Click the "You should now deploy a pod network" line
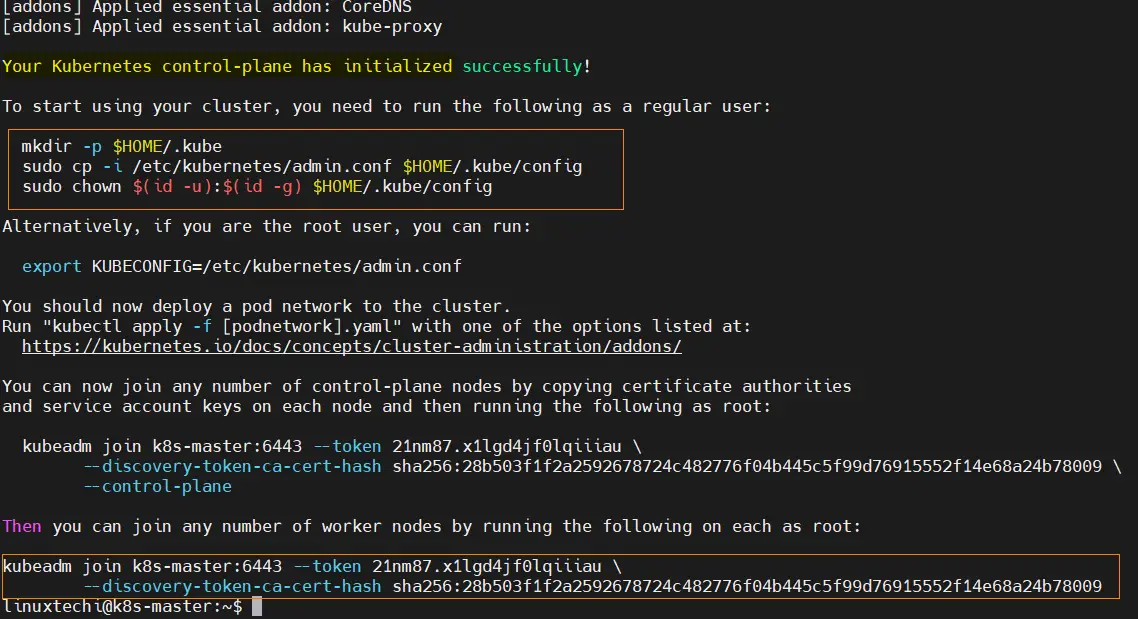1138x619 pixels. tap(256, 306)
